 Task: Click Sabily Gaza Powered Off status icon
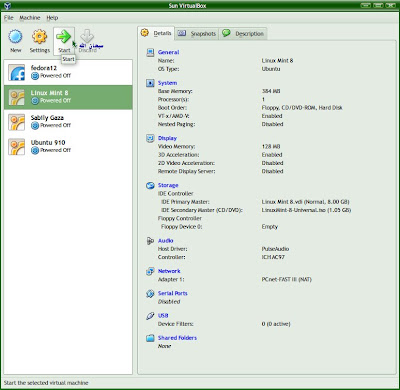click(35, 126)
